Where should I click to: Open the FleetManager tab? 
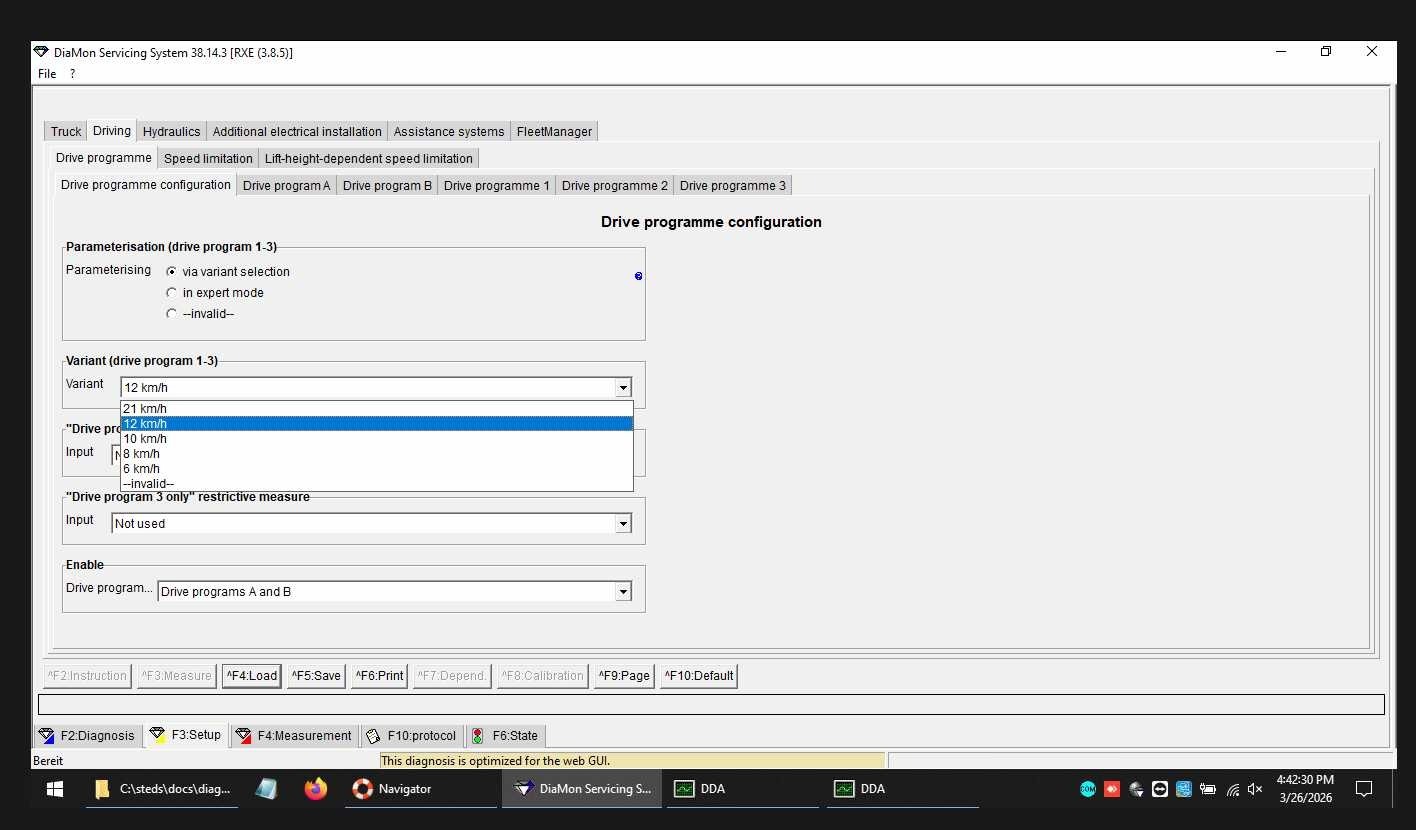click(554, 132)
